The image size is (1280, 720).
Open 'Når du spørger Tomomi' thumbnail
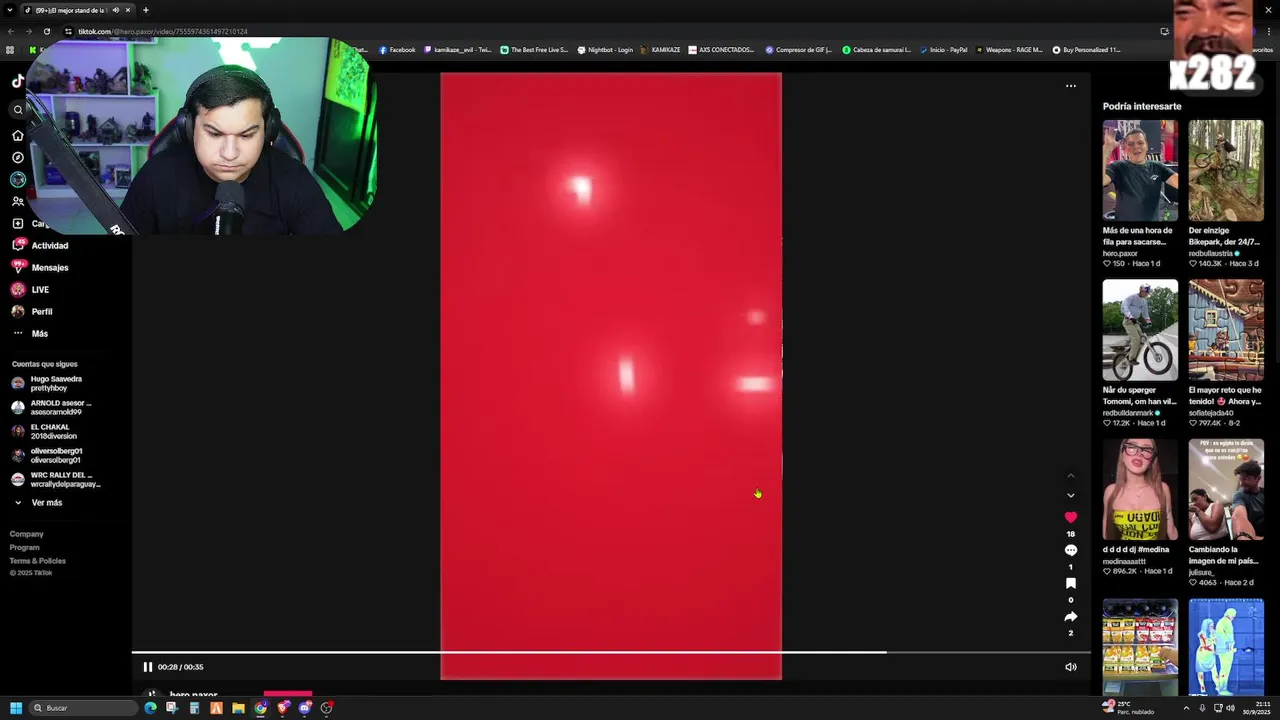(x=1140, y=330)
